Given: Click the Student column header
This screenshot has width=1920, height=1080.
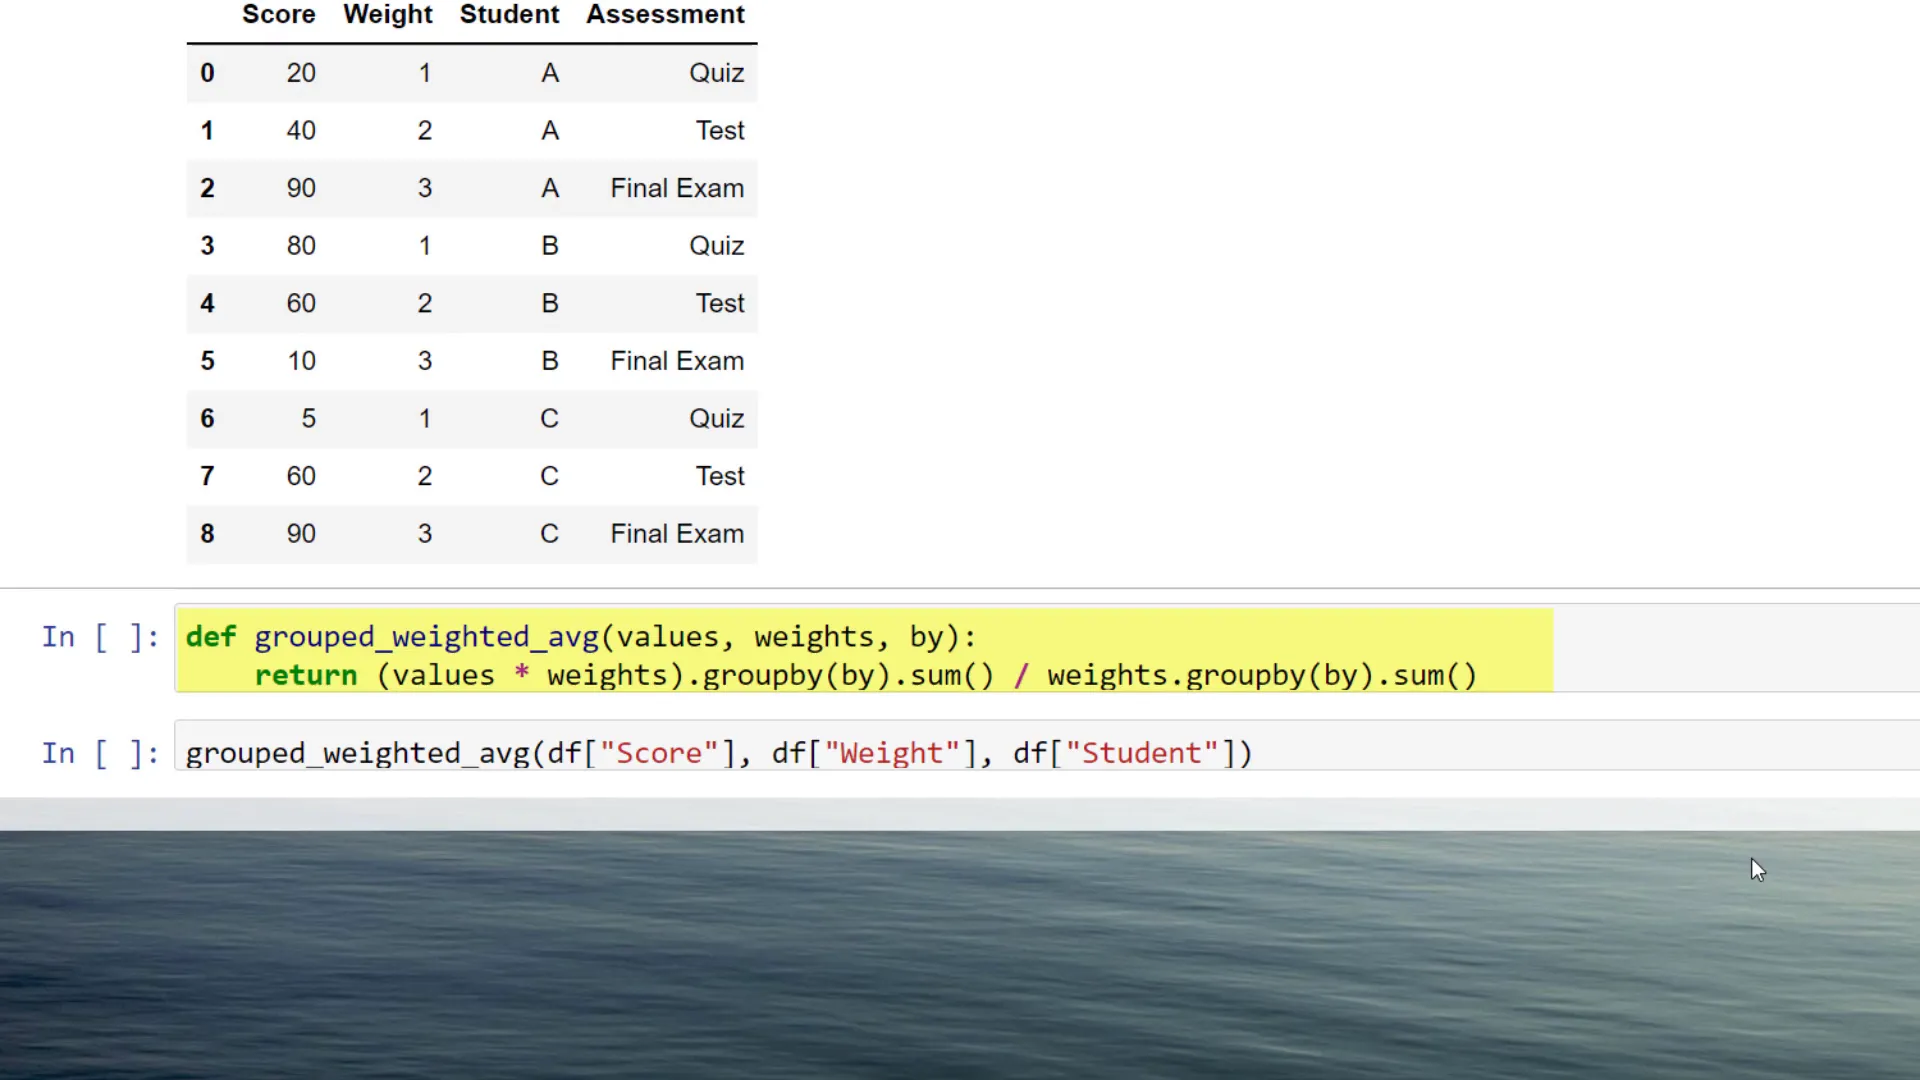Looking at the screenshot, I should [x=509, y=15].
